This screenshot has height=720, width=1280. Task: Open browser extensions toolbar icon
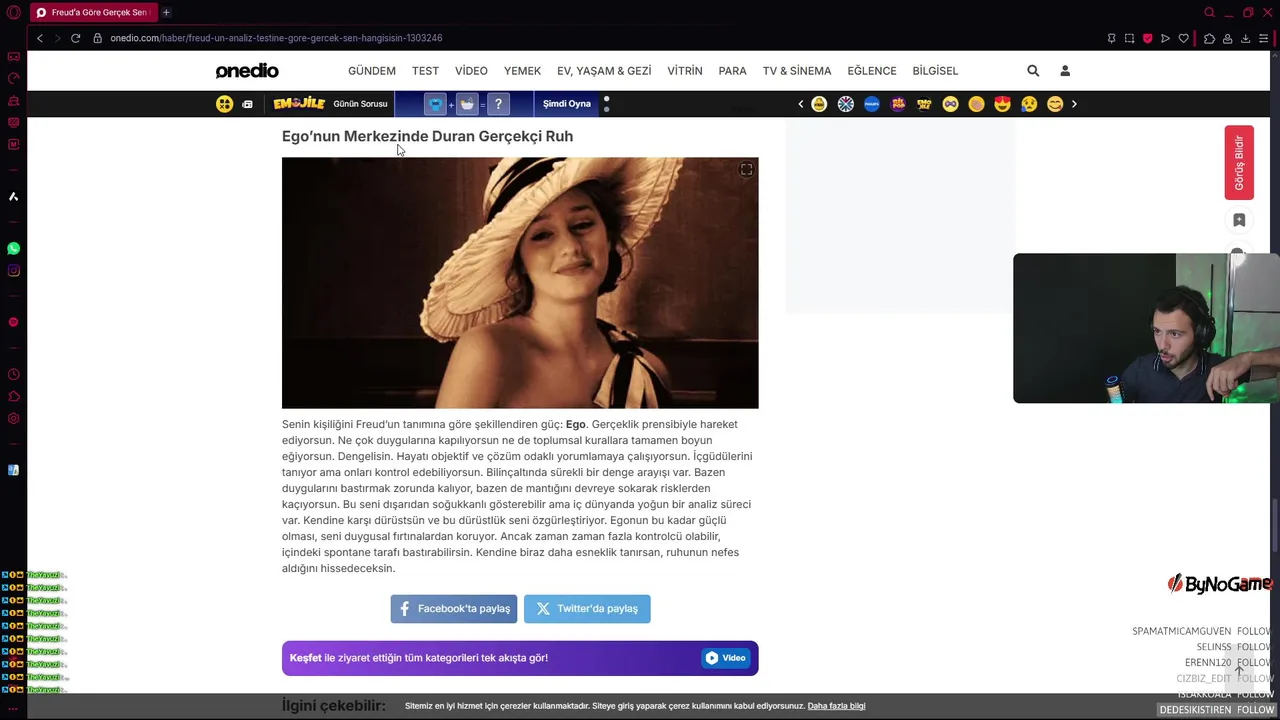click(1209, 38)
